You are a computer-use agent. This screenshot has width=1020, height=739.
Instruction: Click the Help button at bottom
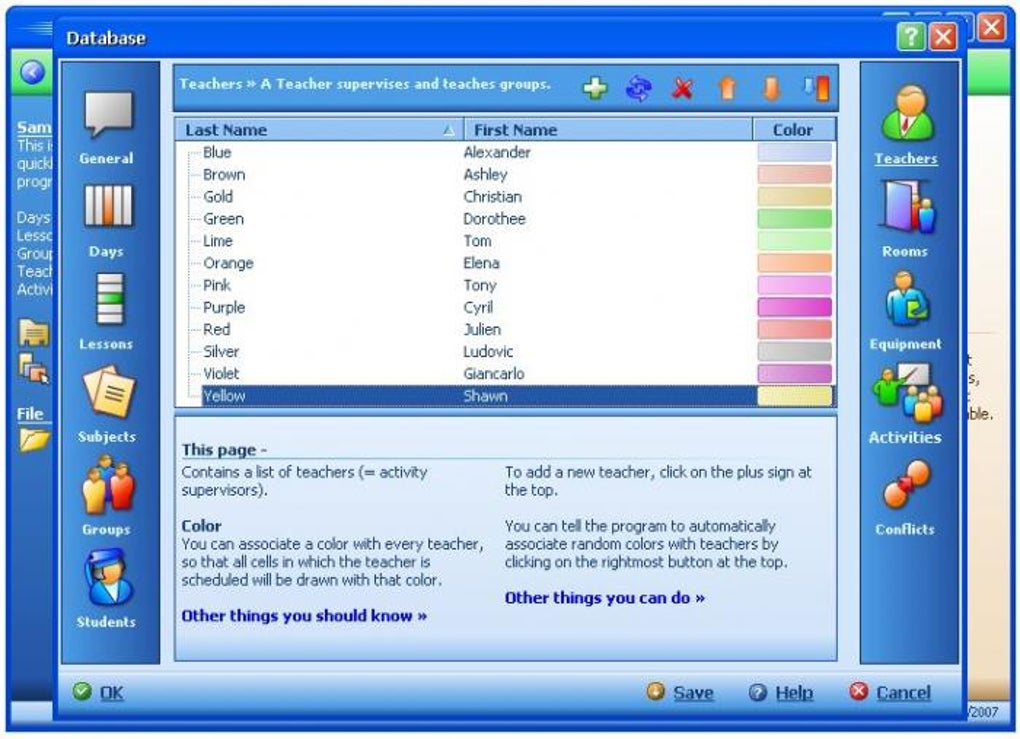point(781,692)
